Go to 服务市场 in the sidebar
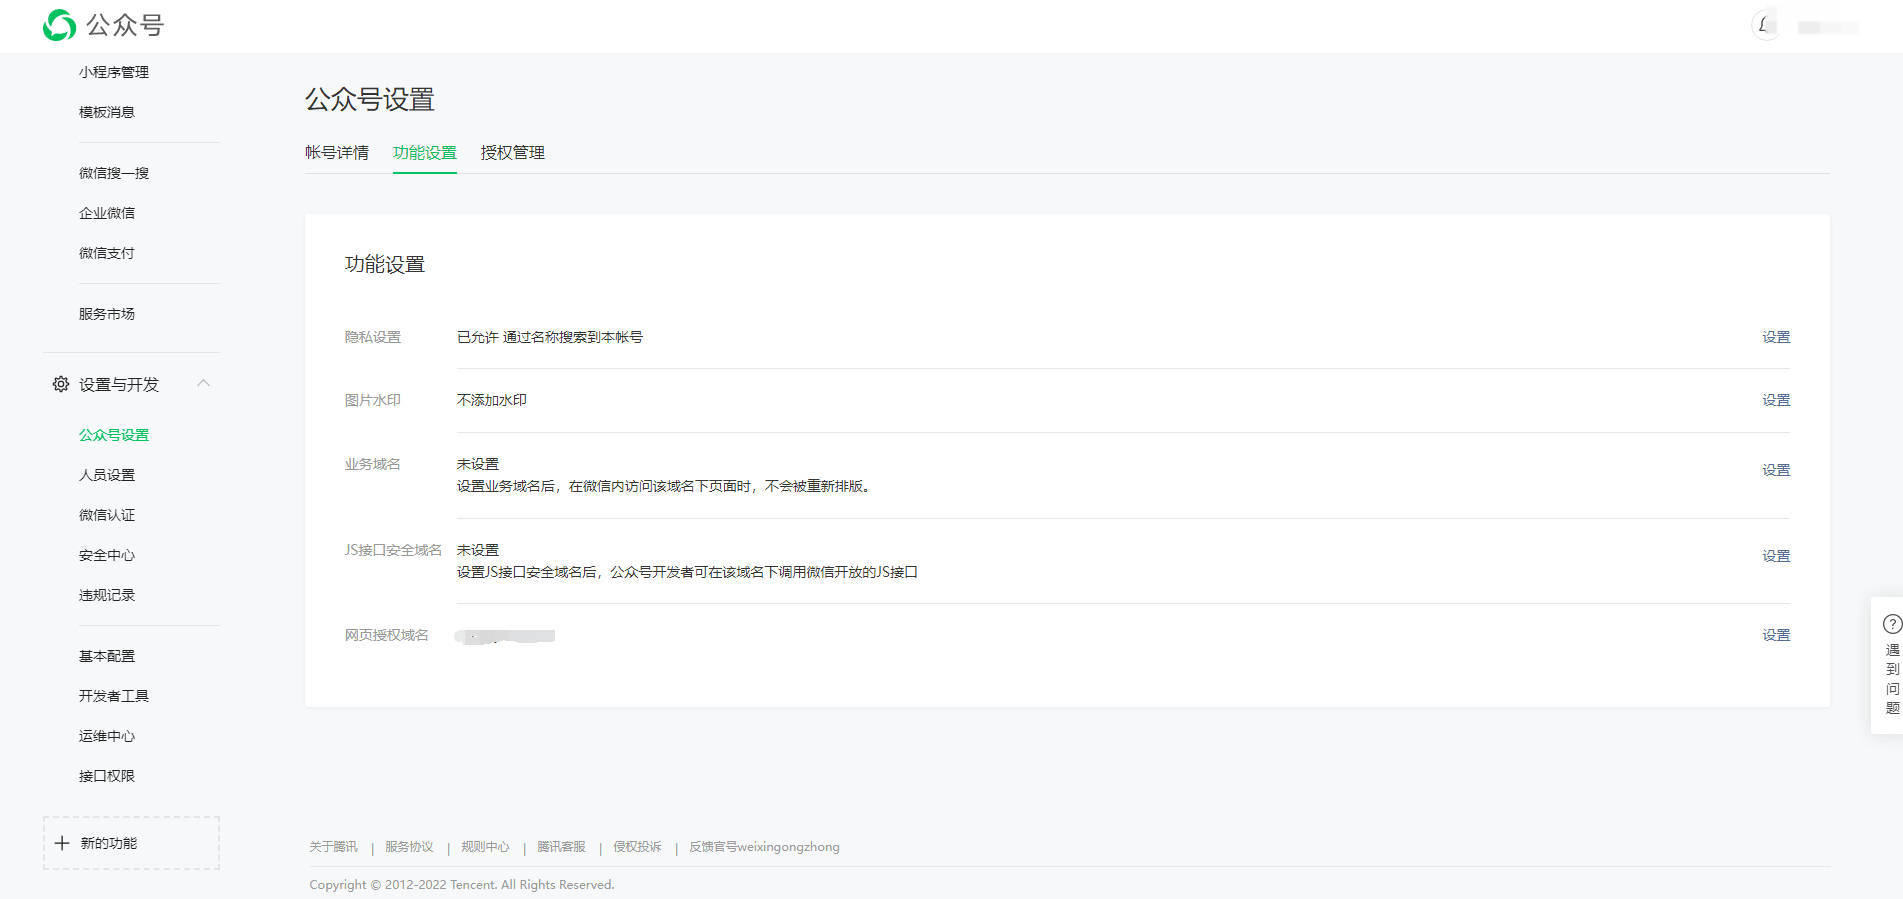Viewport: 1903px width, 899px height. tap(107, 314)
